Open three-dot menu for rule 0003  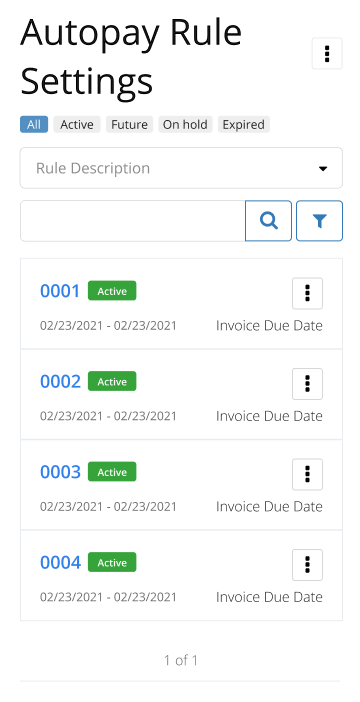coord(308,474)
